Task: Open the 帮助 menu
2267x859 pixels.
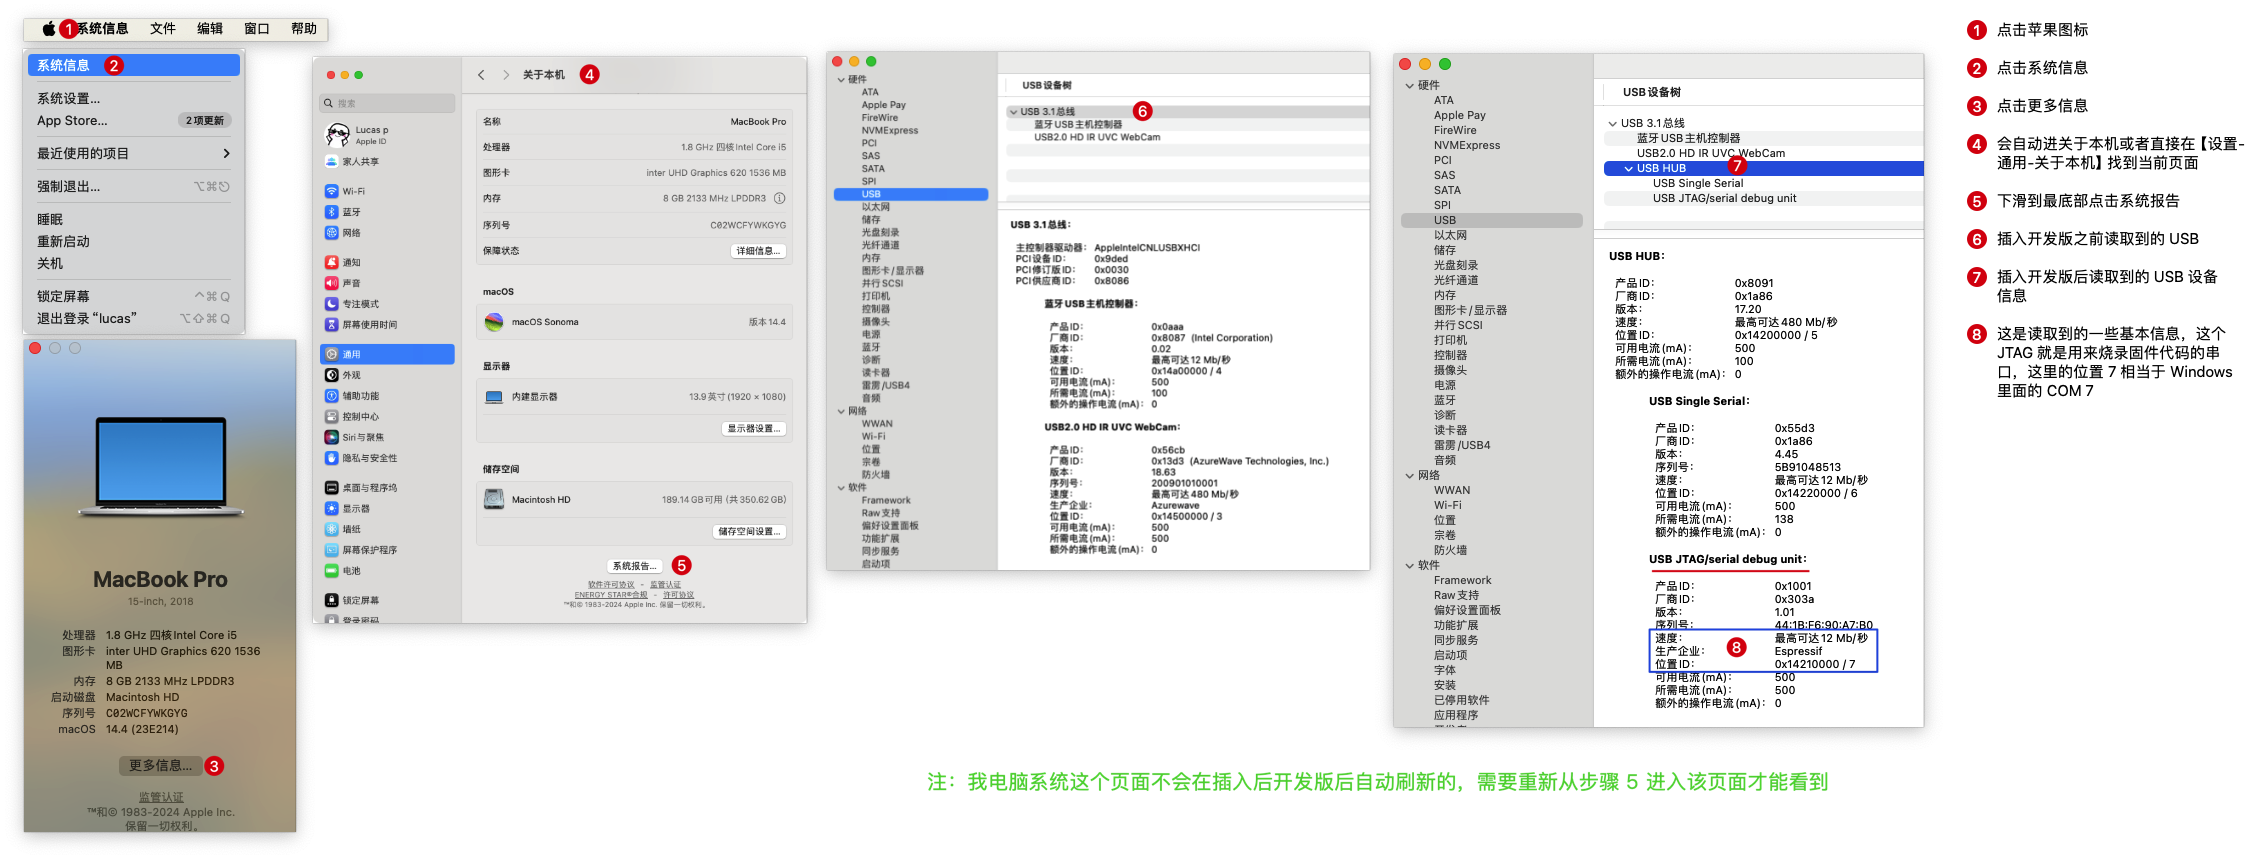Action: click(x=304, y=29)
